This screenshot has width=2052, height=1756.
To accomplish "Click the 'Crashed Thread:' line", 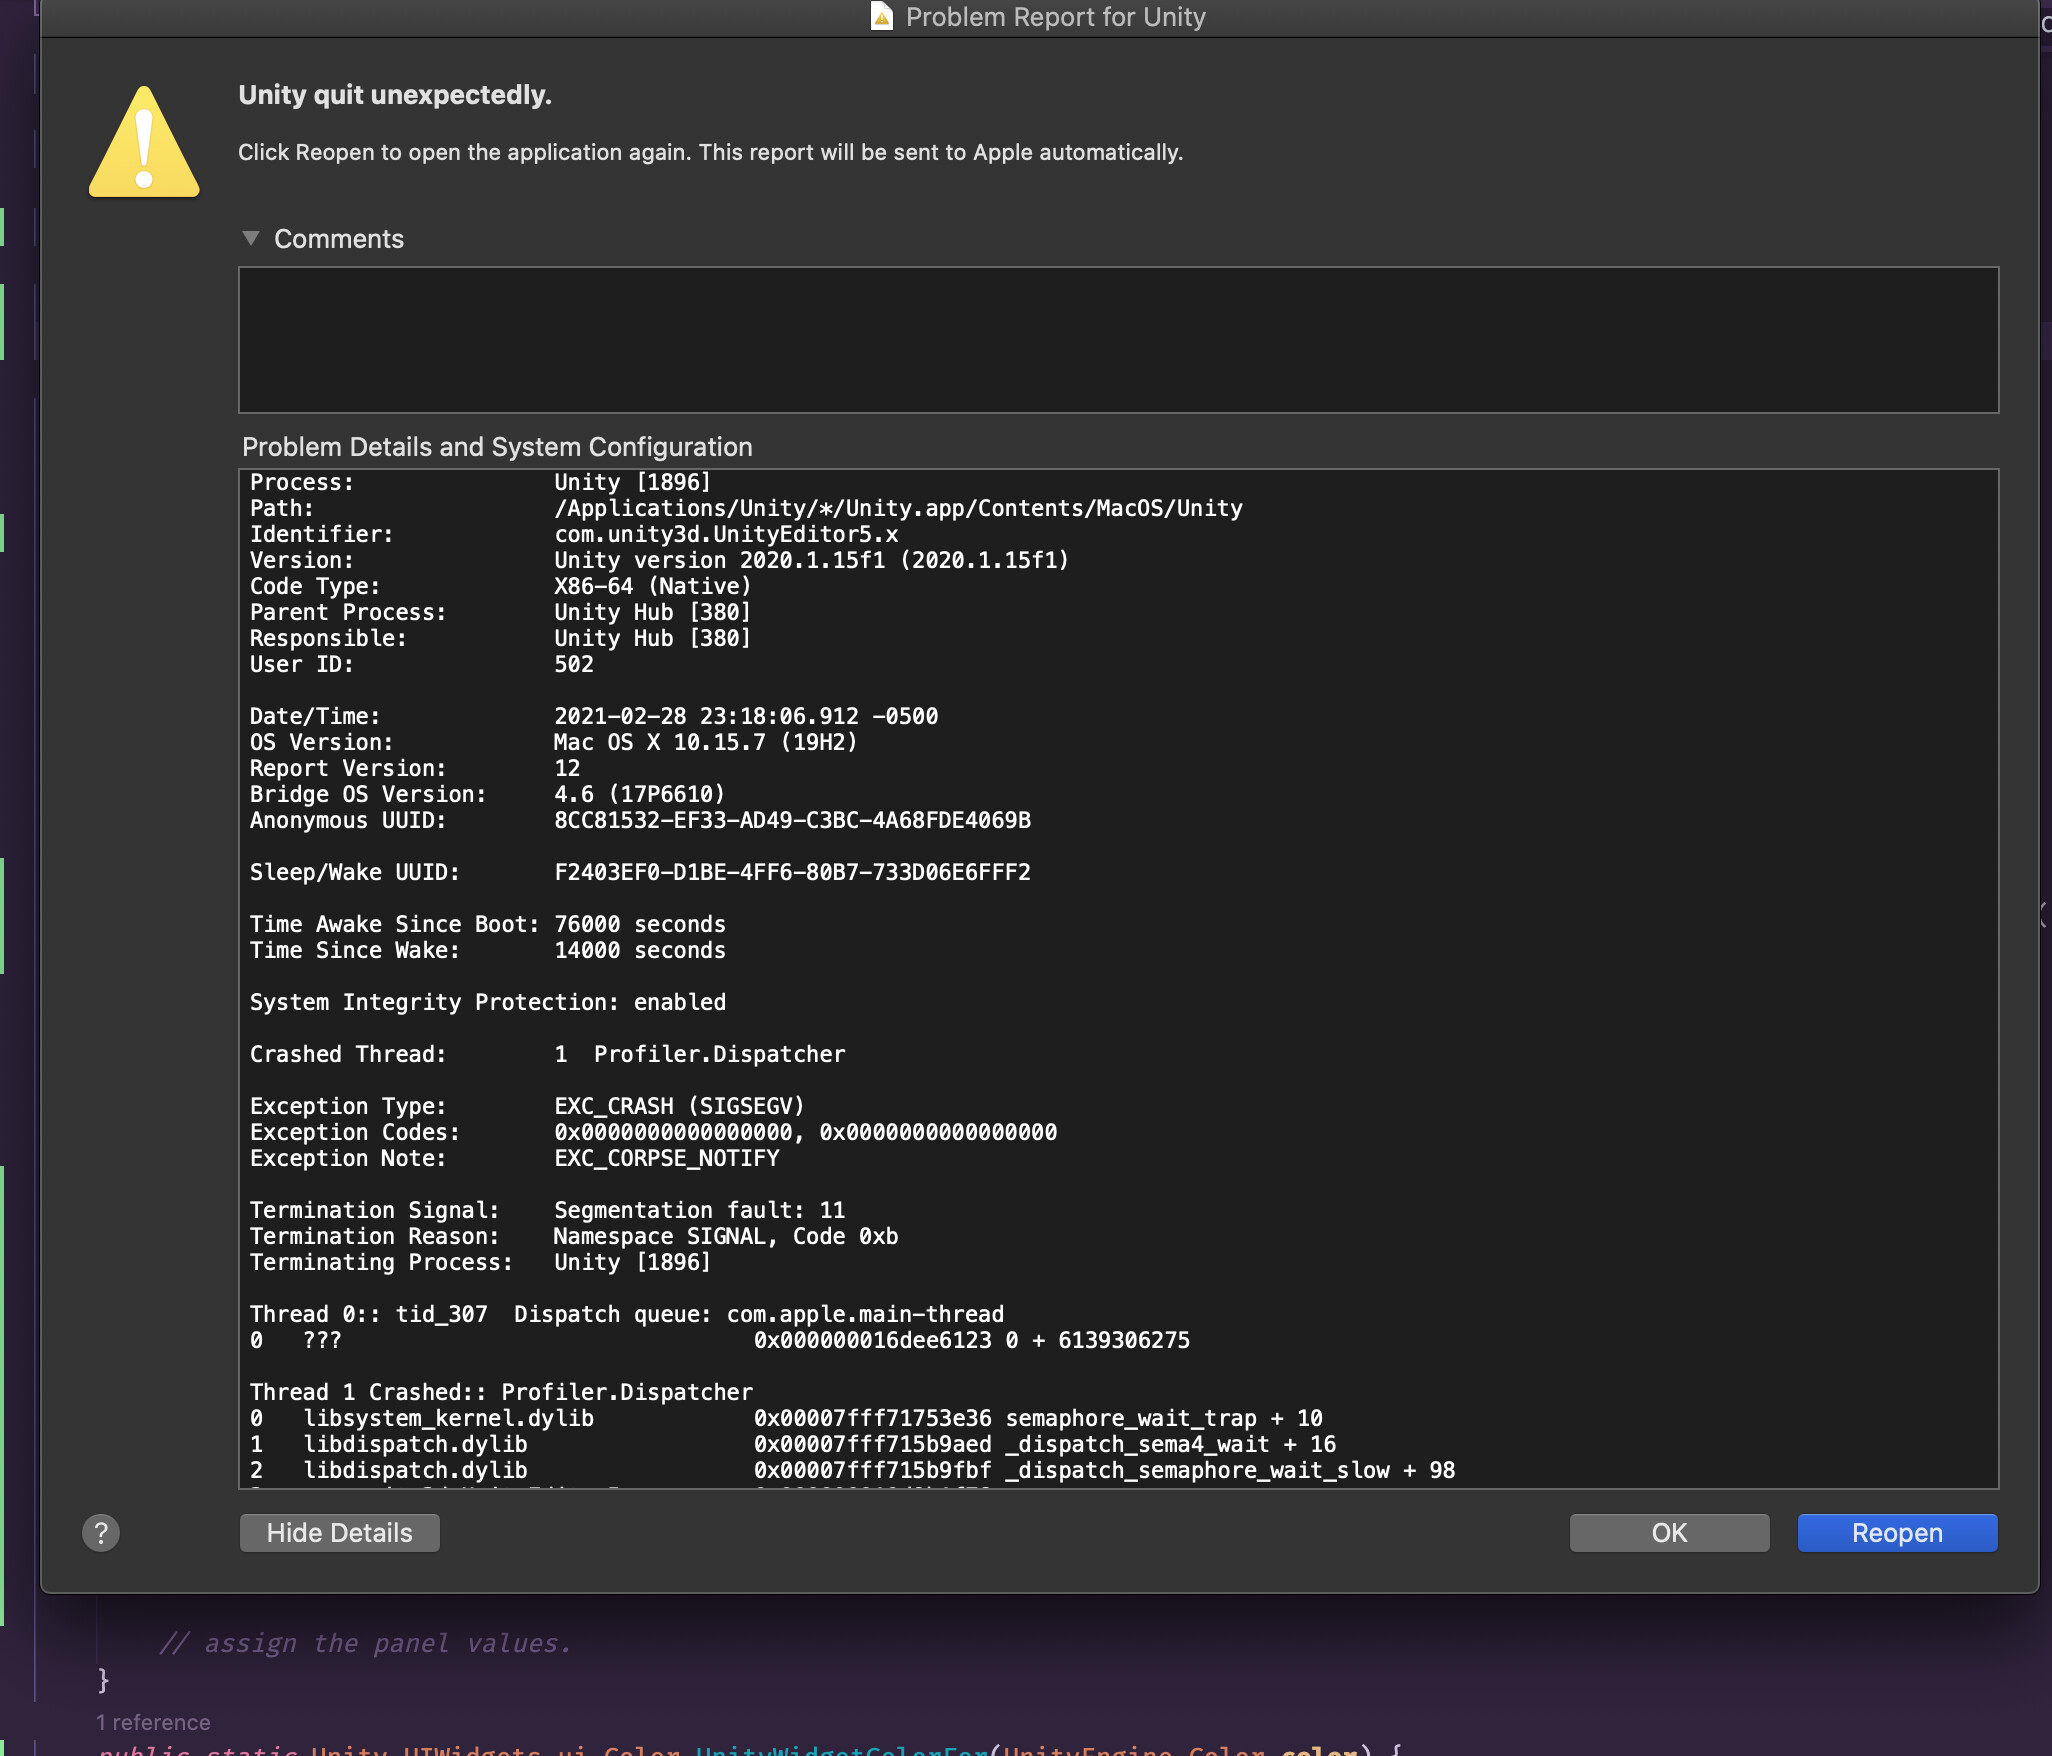I will click(x=547, y=1054).
